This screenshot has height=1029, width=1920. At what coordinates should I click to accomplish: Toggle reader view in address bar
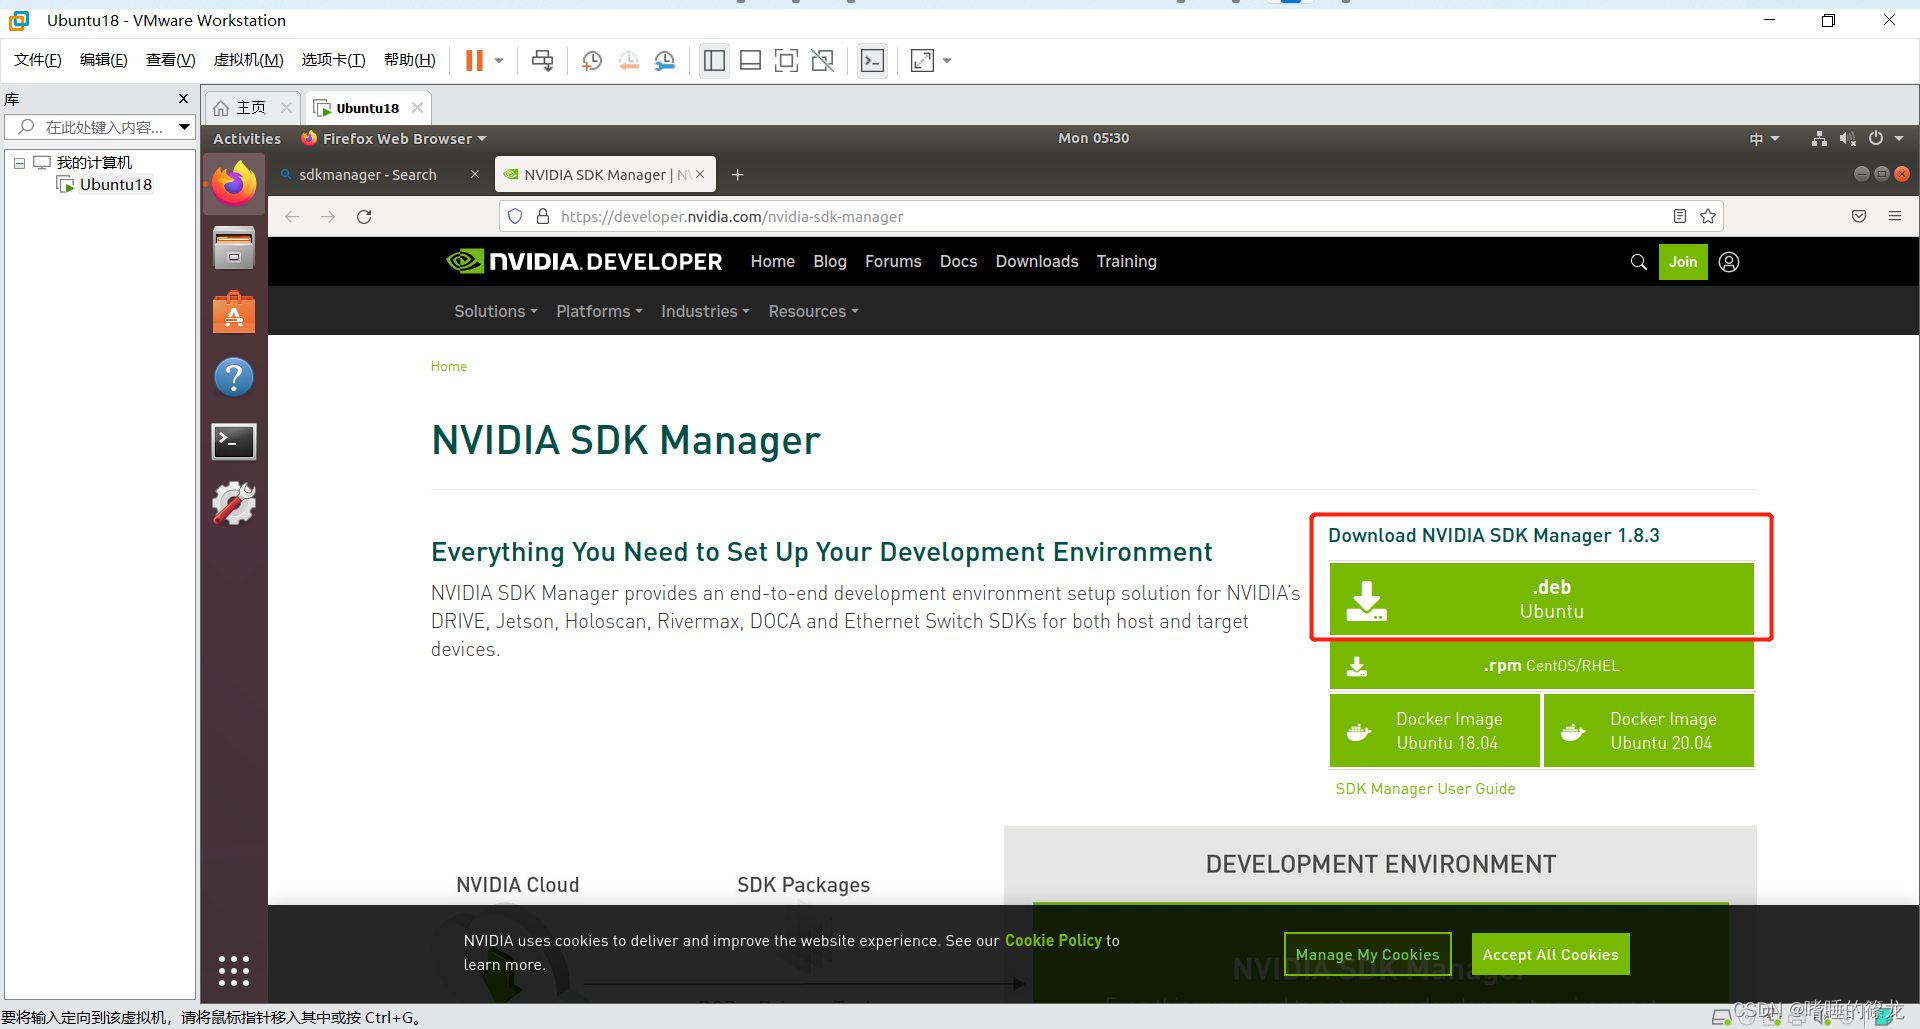[x=1680, y=216]
